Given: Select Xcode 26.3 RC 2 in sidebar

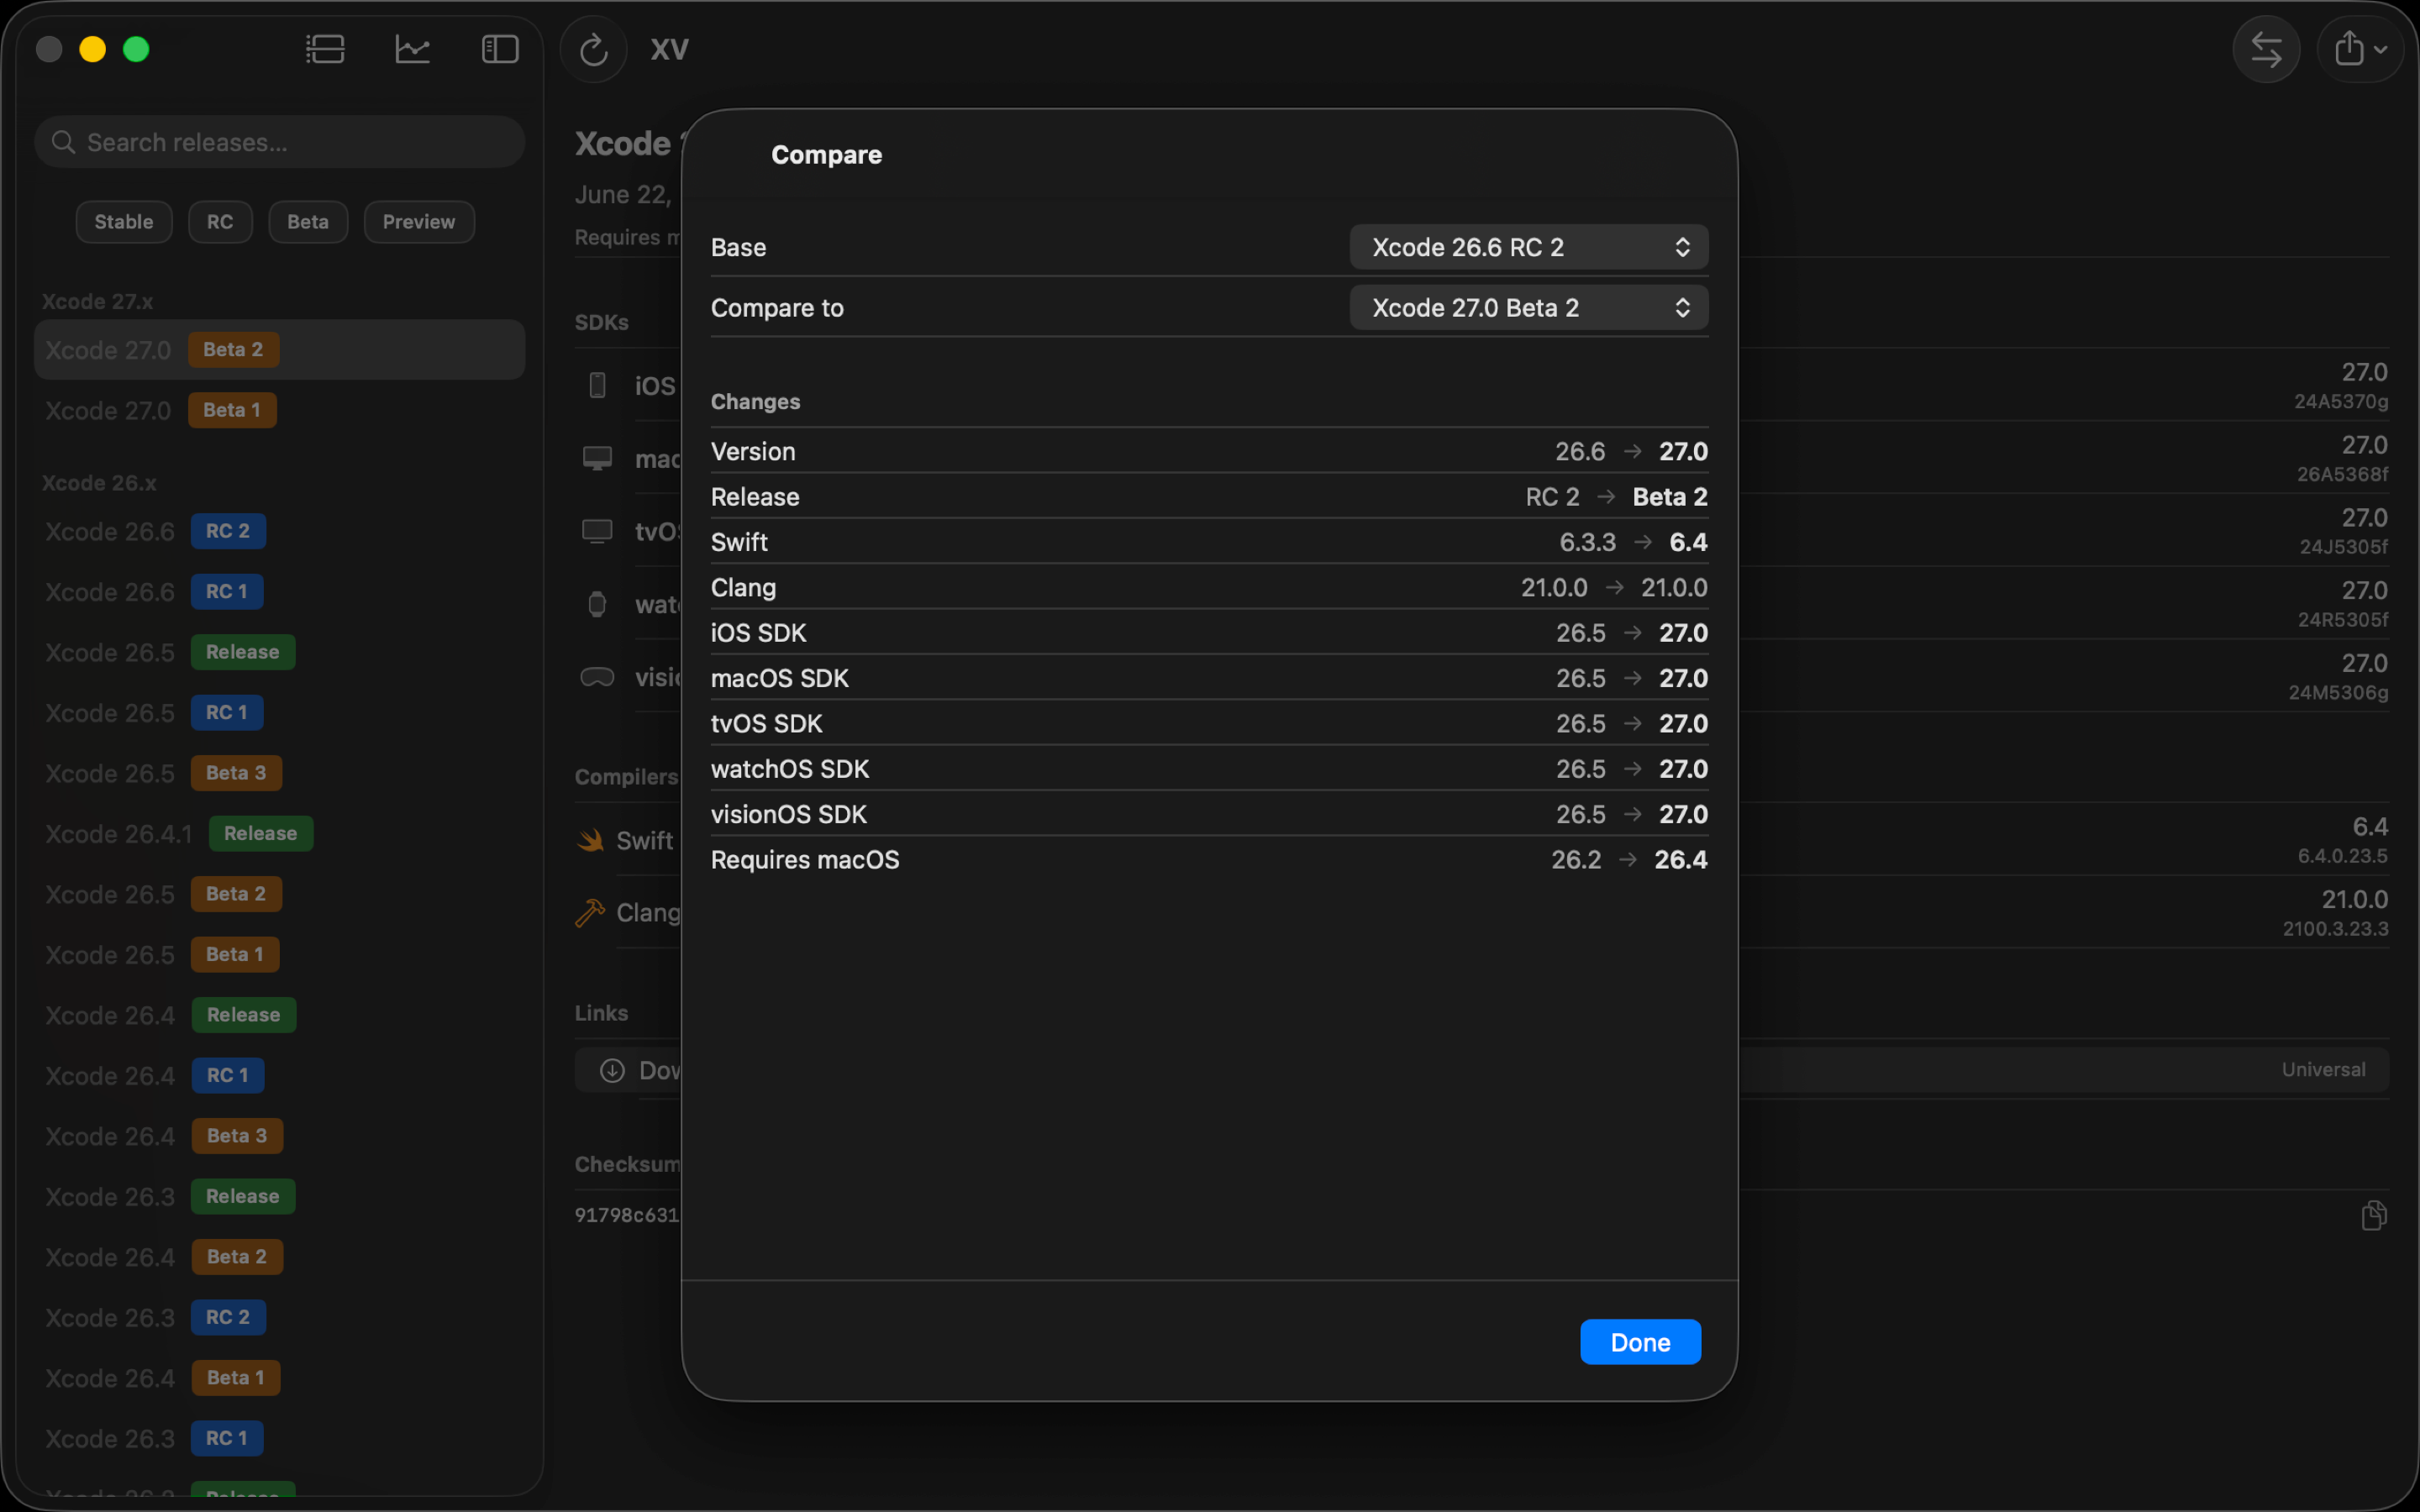Looking at the screenshot, I should point(279,1318).
